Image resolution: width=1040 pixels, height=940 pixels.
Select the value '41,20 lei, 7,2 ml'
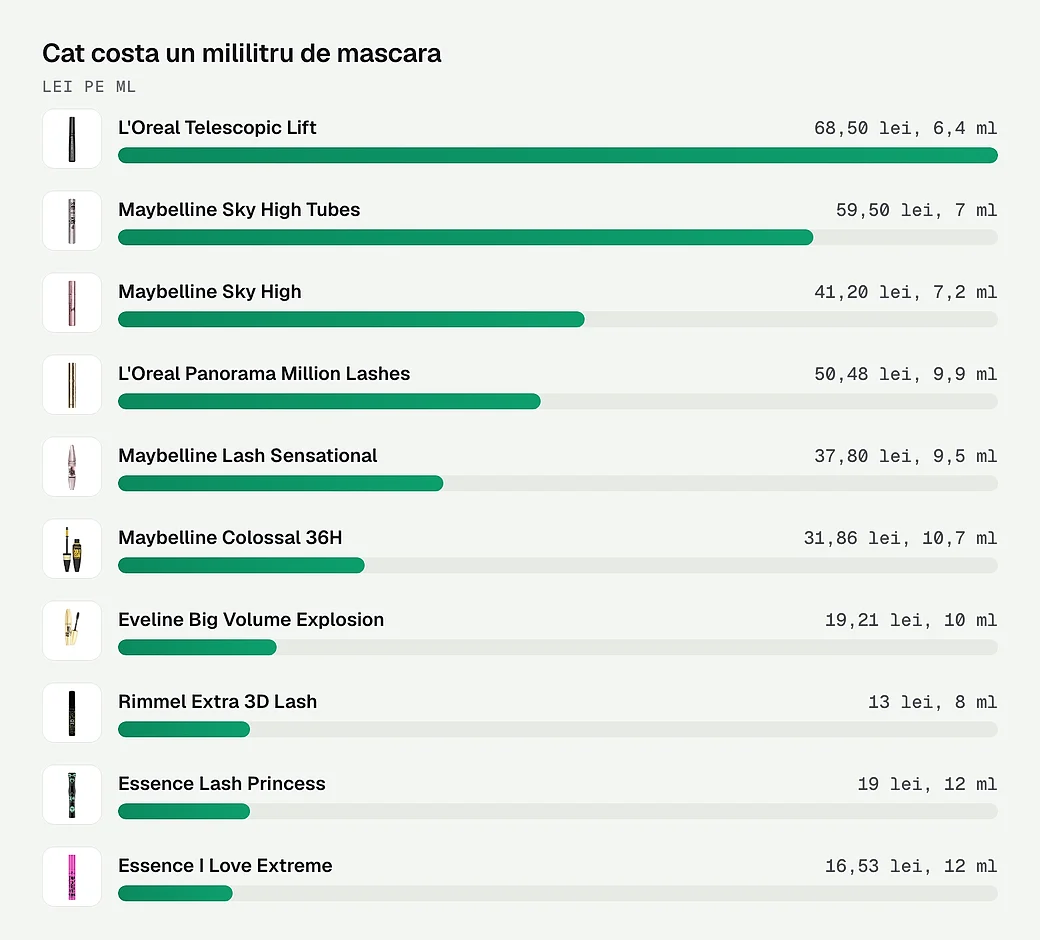coord(905,292)
